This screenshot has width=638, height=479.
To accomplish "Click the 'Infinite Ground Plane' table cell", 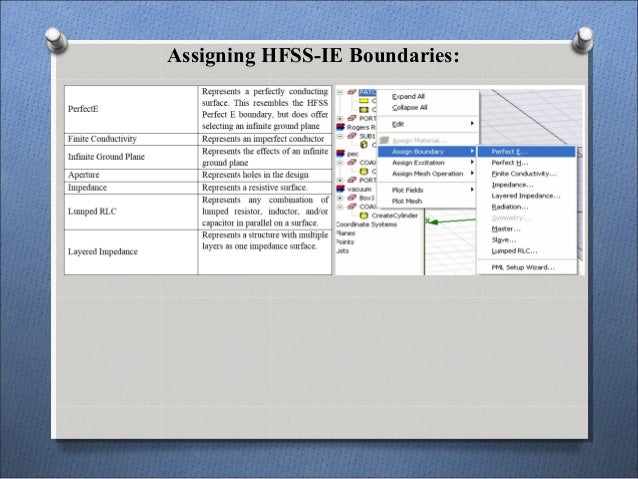I will click(x=131, y=157).
